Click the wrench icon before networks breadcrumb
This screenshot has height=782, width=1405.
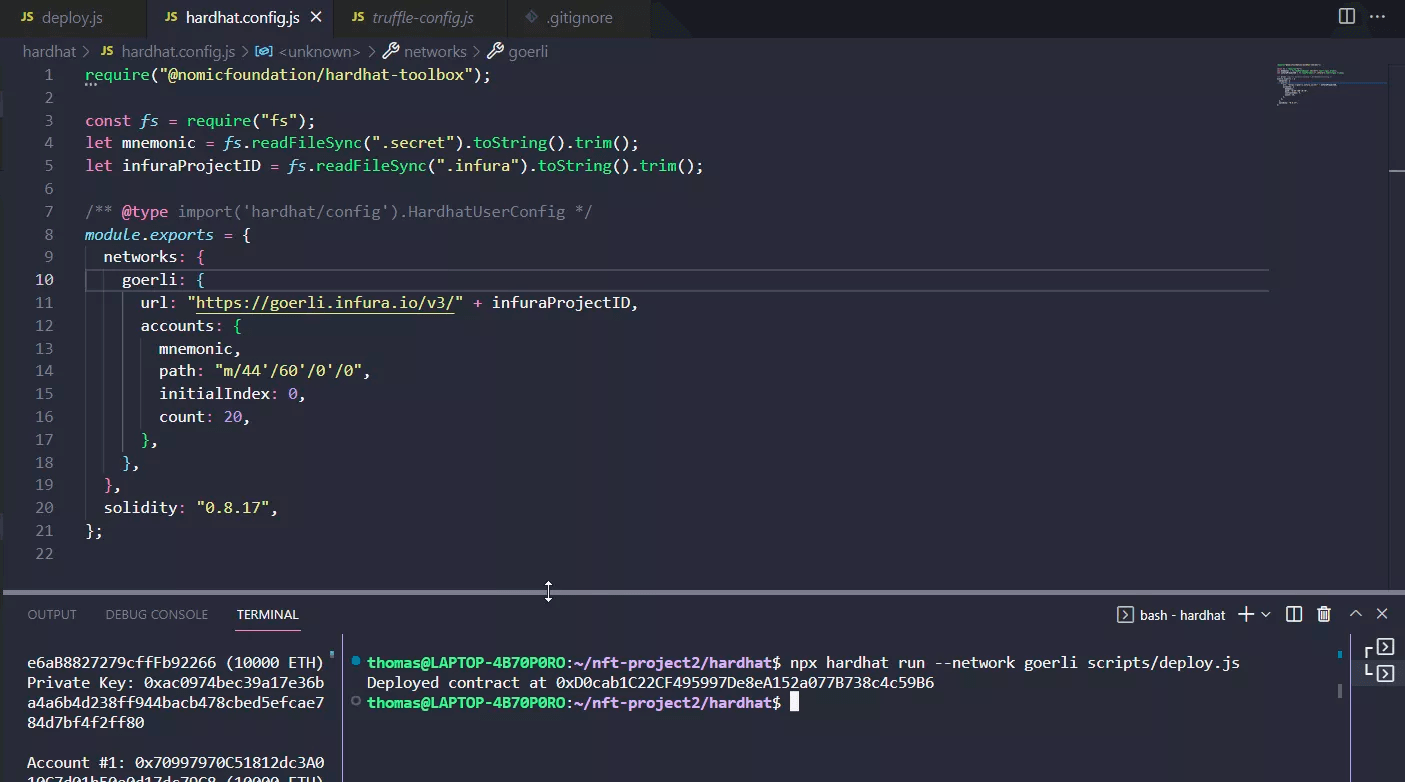(391, 51)
